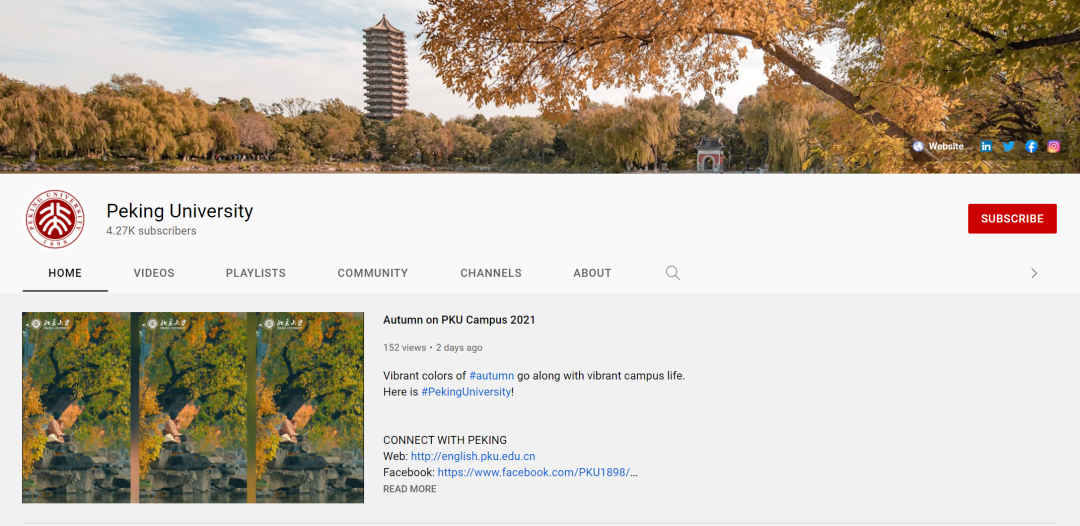Search the channel with magnifier icon
The image size is (1080, 526).
tap(673, 273)
